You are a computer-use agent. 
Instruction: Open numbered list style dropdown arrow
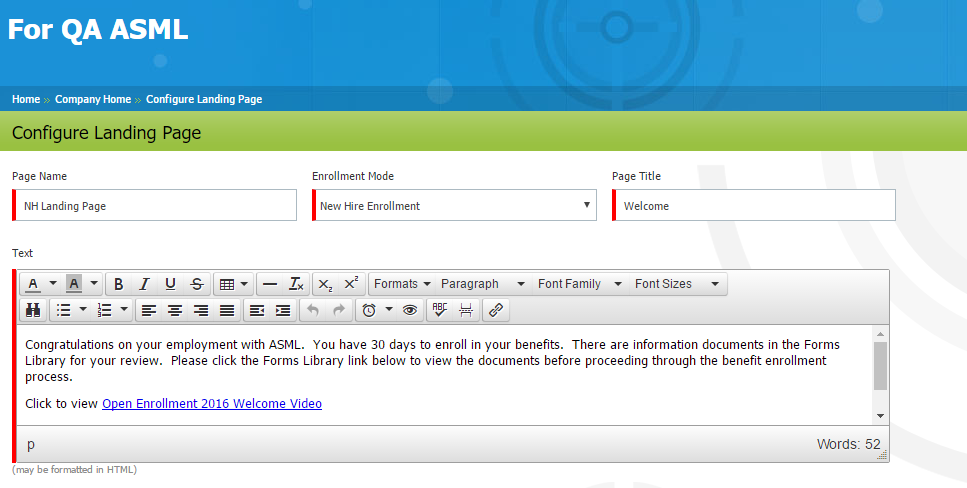(x=124, y=310)
